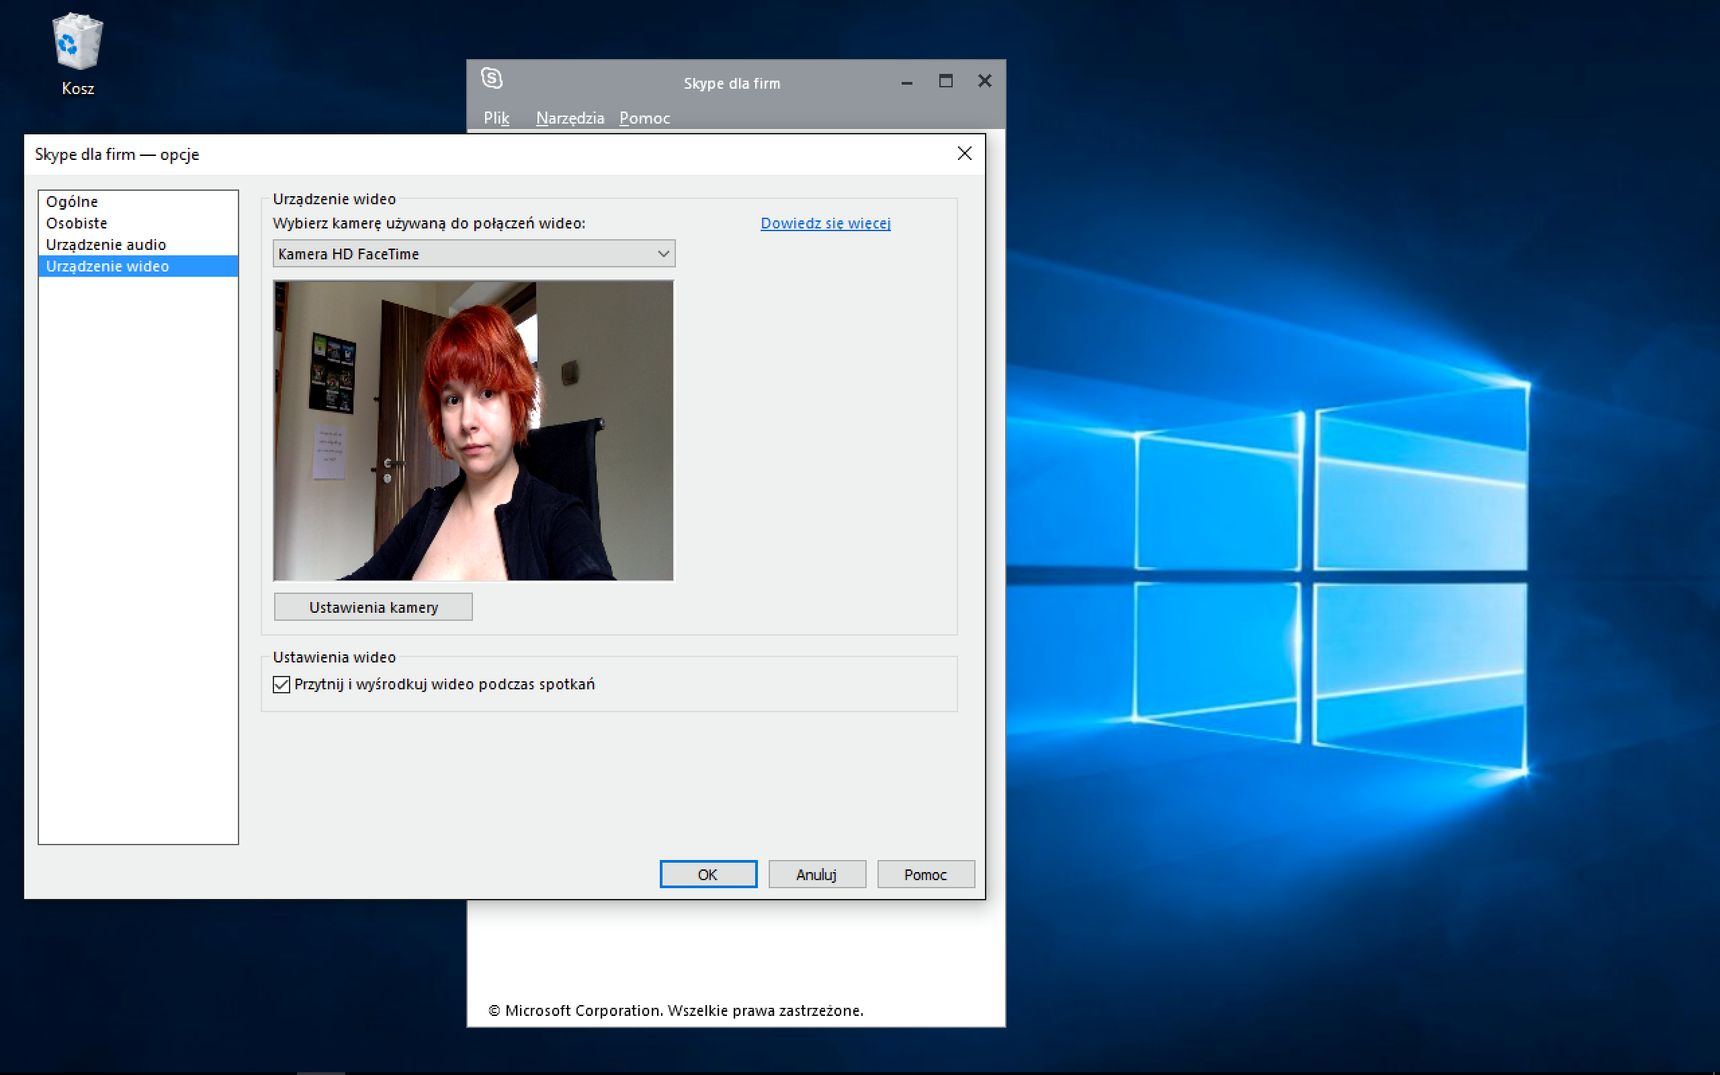
Task: Select Osobiste in options list
Action: click(138, 223)
